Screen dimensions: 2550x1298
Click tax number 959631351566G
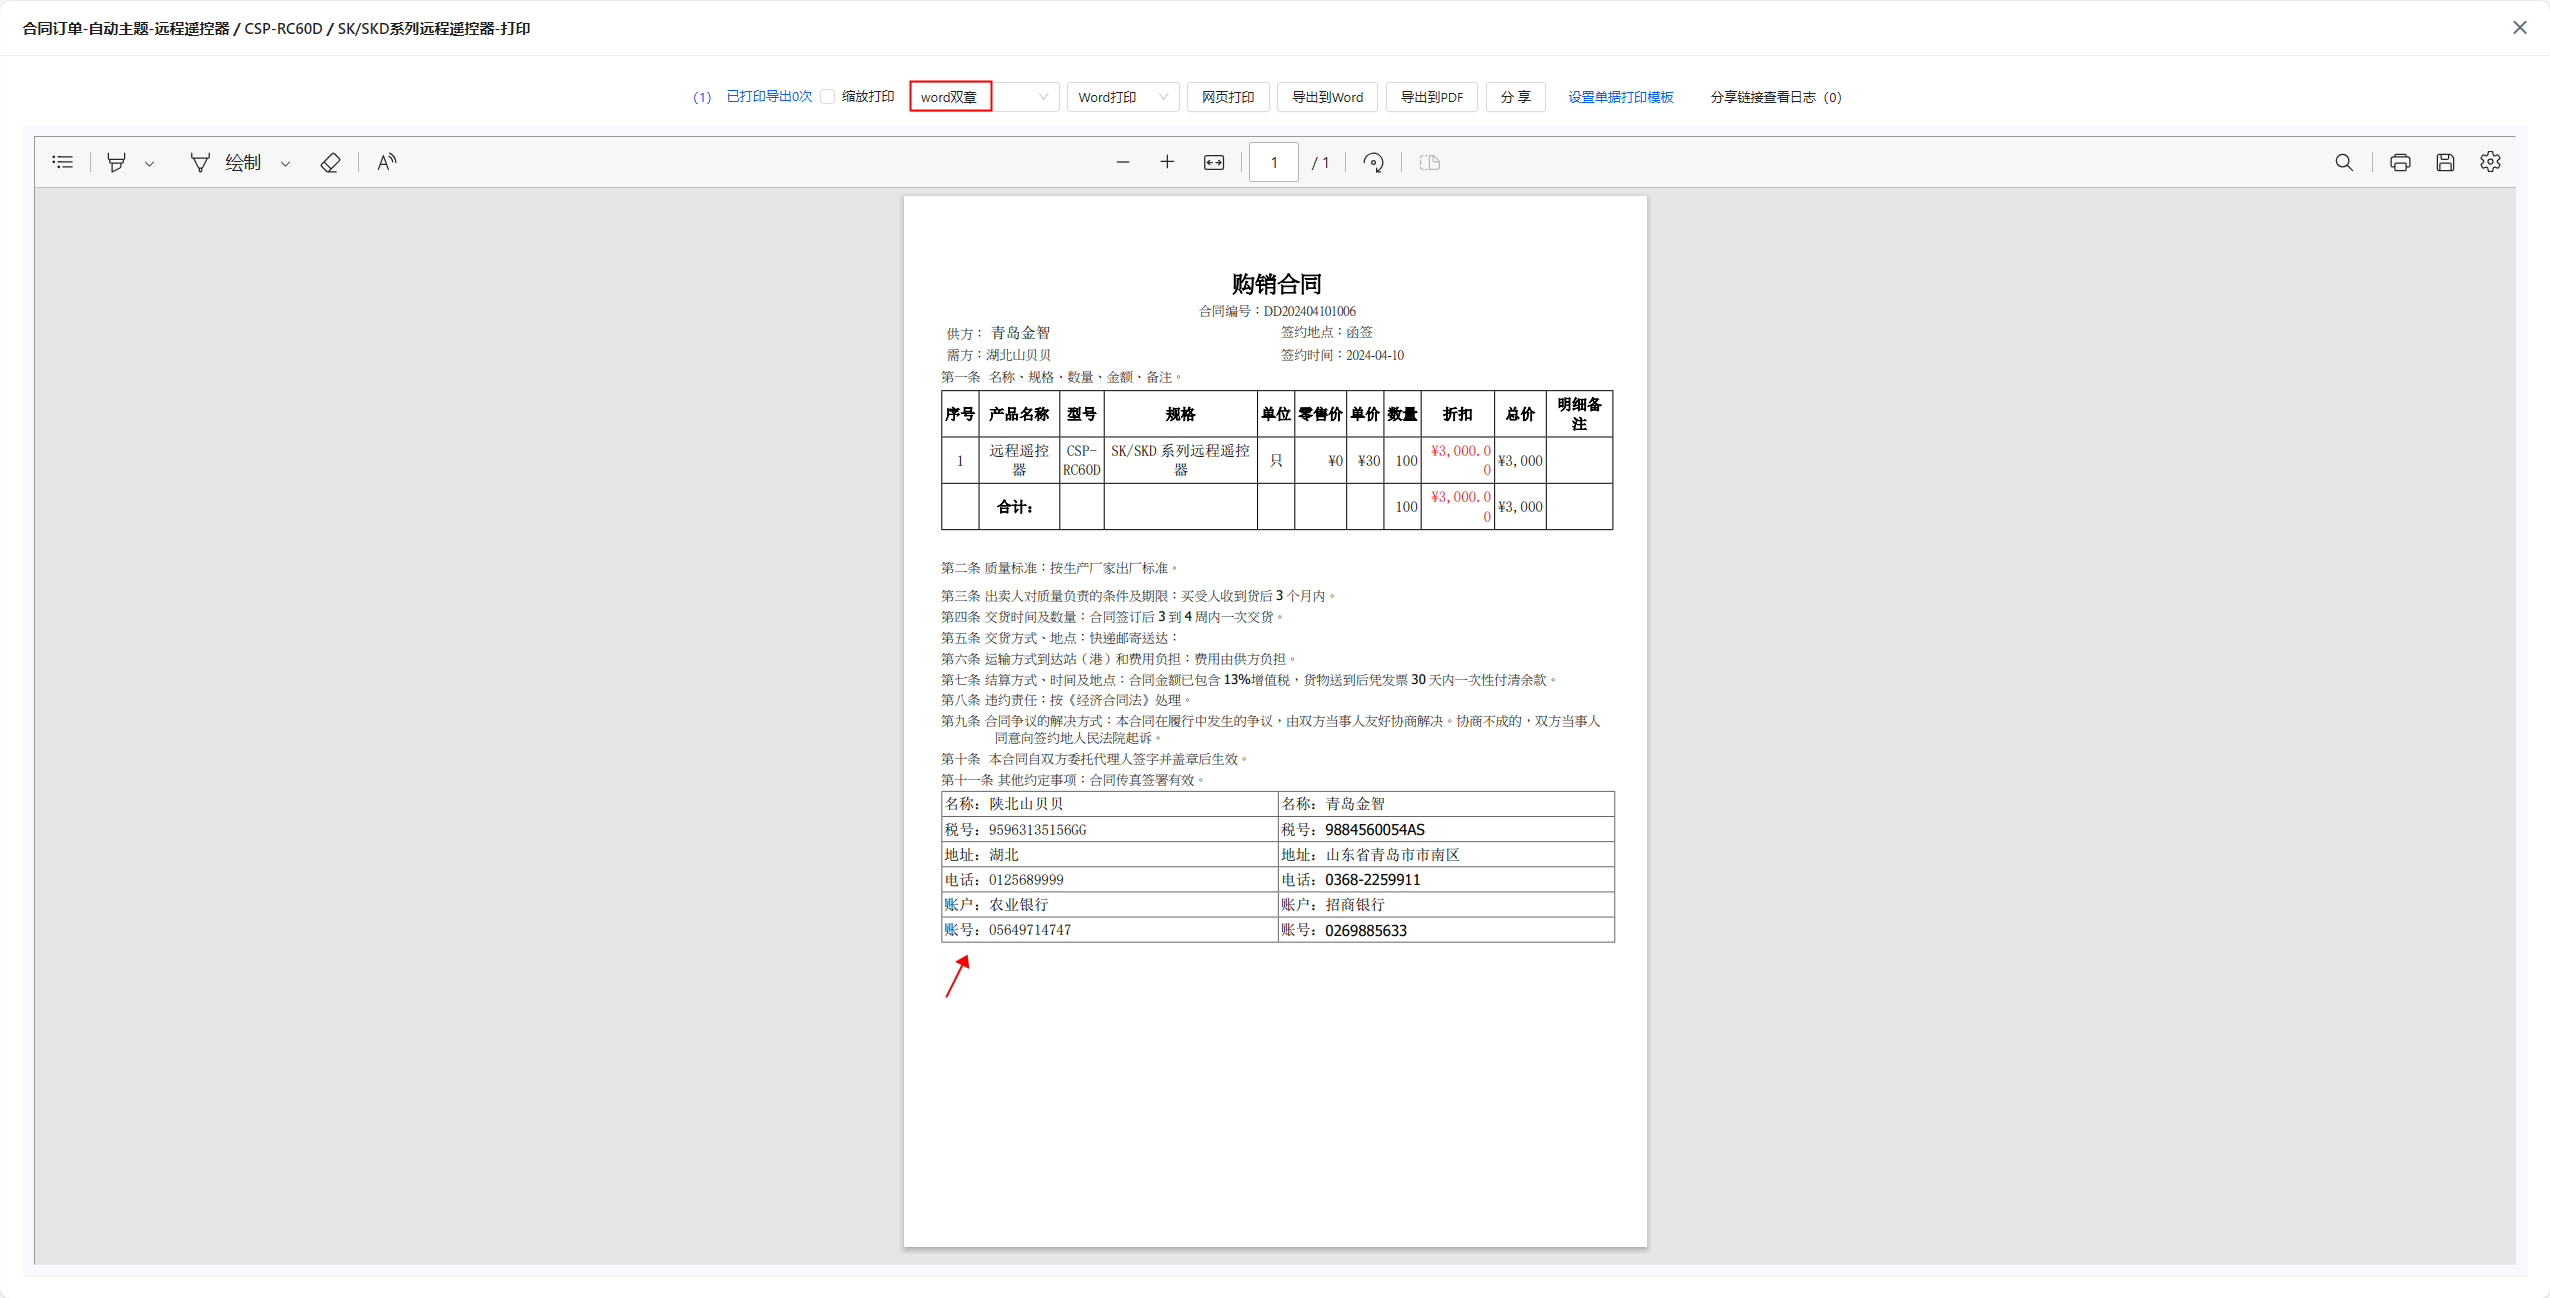pyautogui.click(x=1038, y=830)
